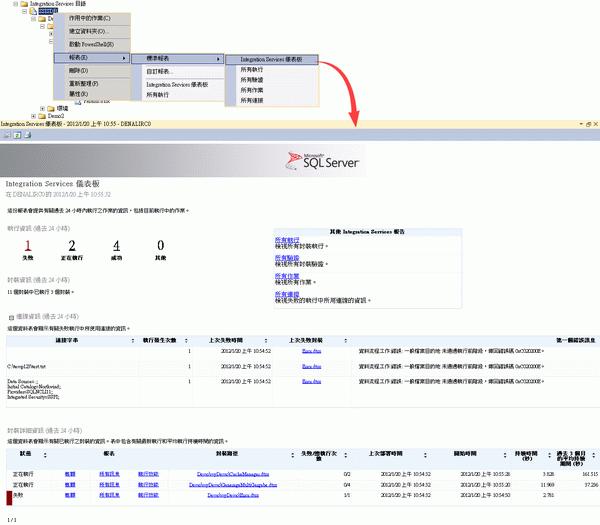600x525 pixels.
Task: Open execution performance link in second row
Action: pos(148,485)
